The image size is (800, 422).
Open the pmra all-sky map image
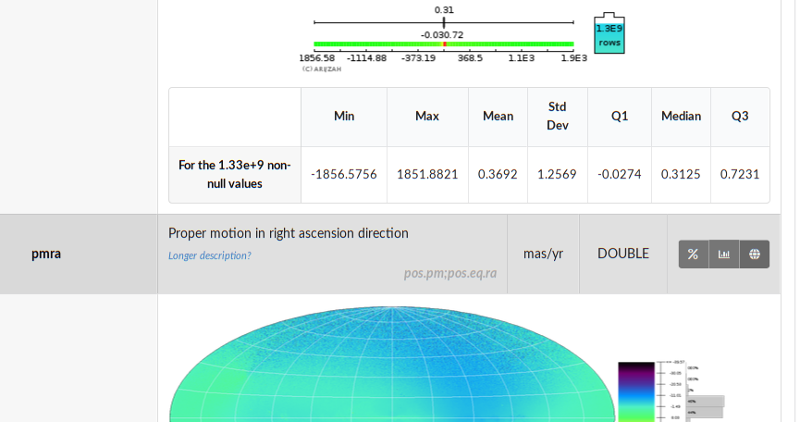pos(392,364)
